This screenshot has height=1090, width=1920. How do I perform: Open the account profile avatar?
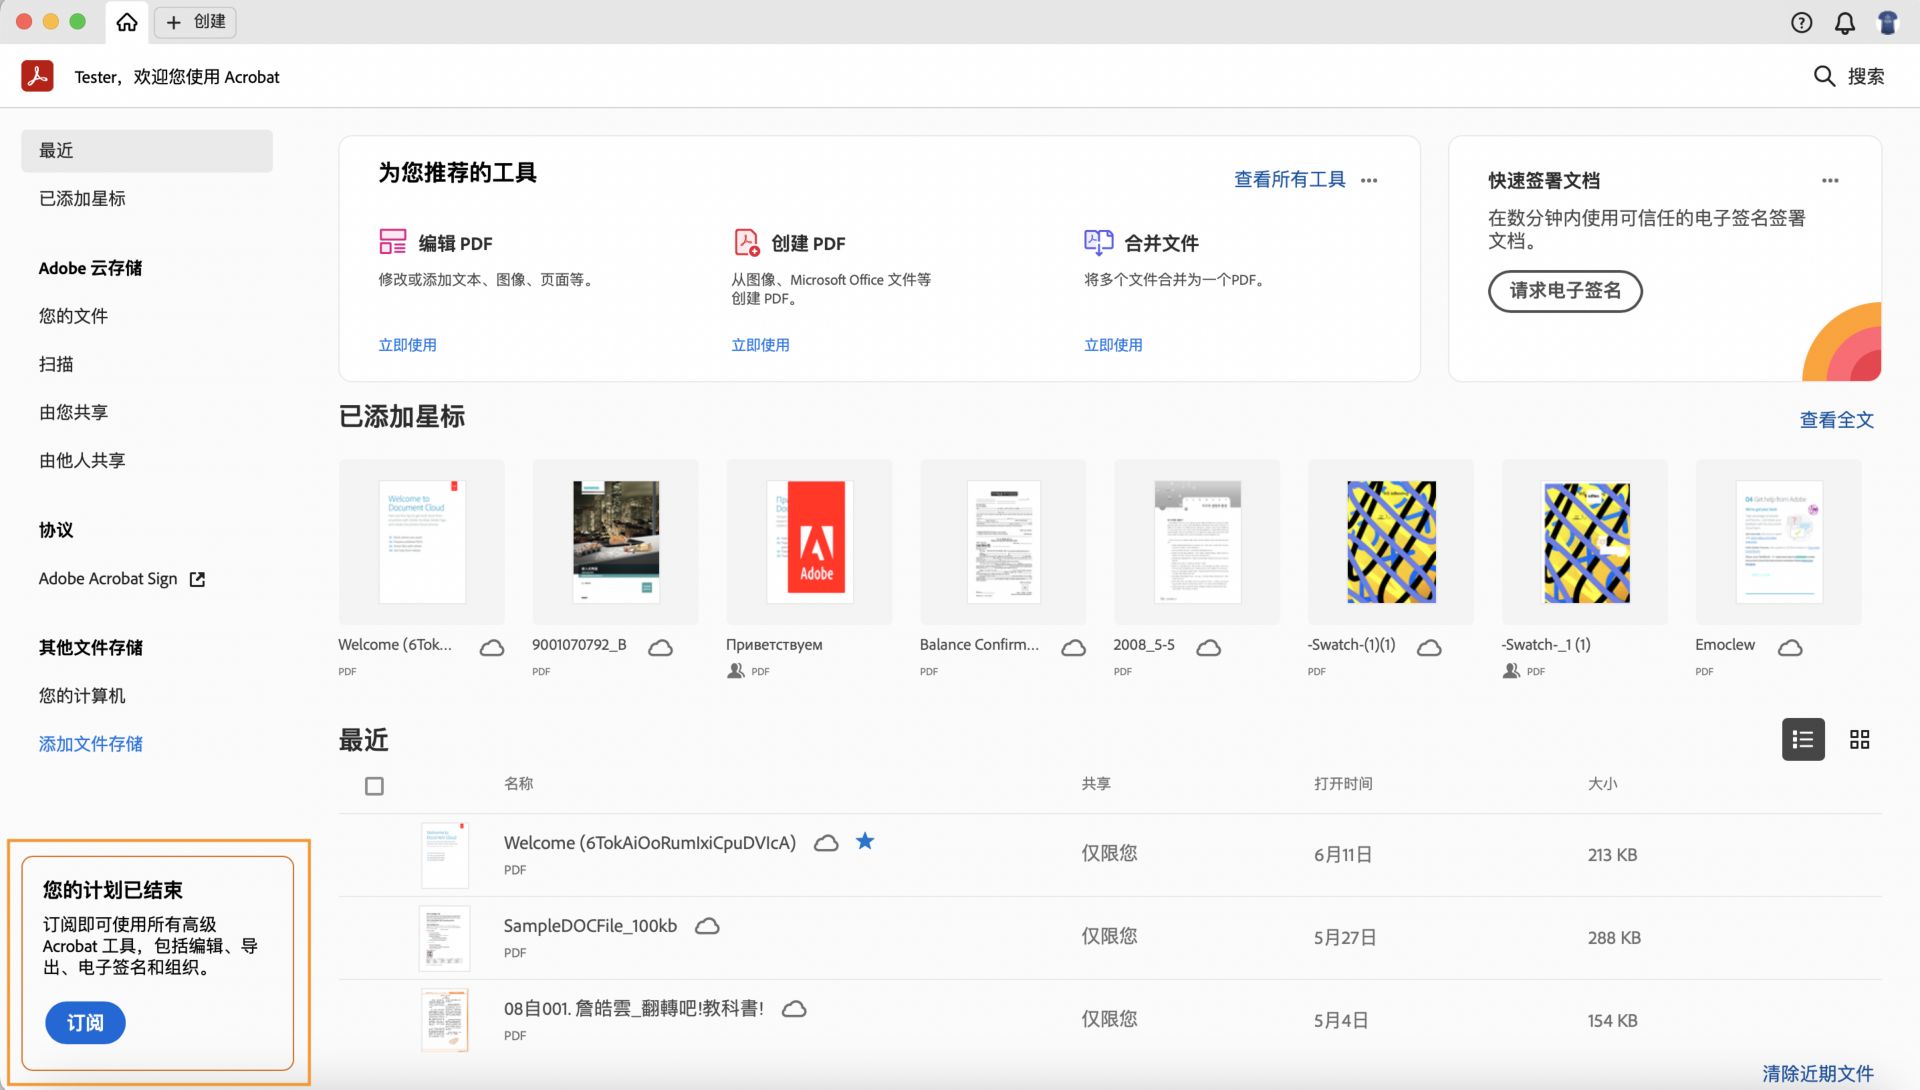[1887, 22]
